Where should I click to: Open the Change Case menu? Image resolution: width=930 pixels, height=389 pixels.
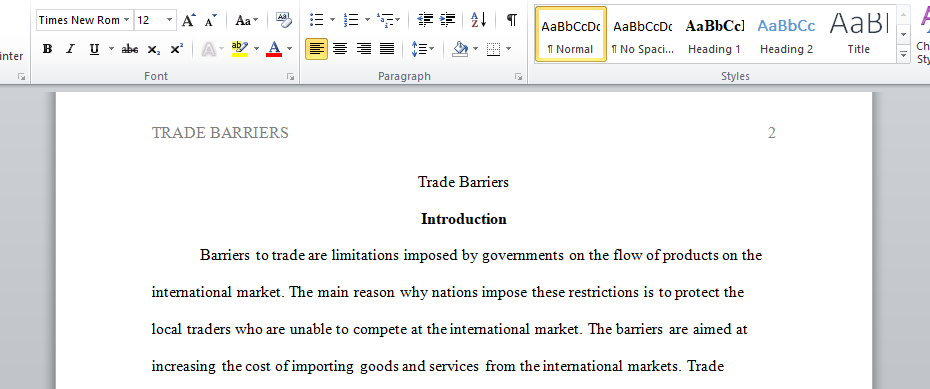247,20
